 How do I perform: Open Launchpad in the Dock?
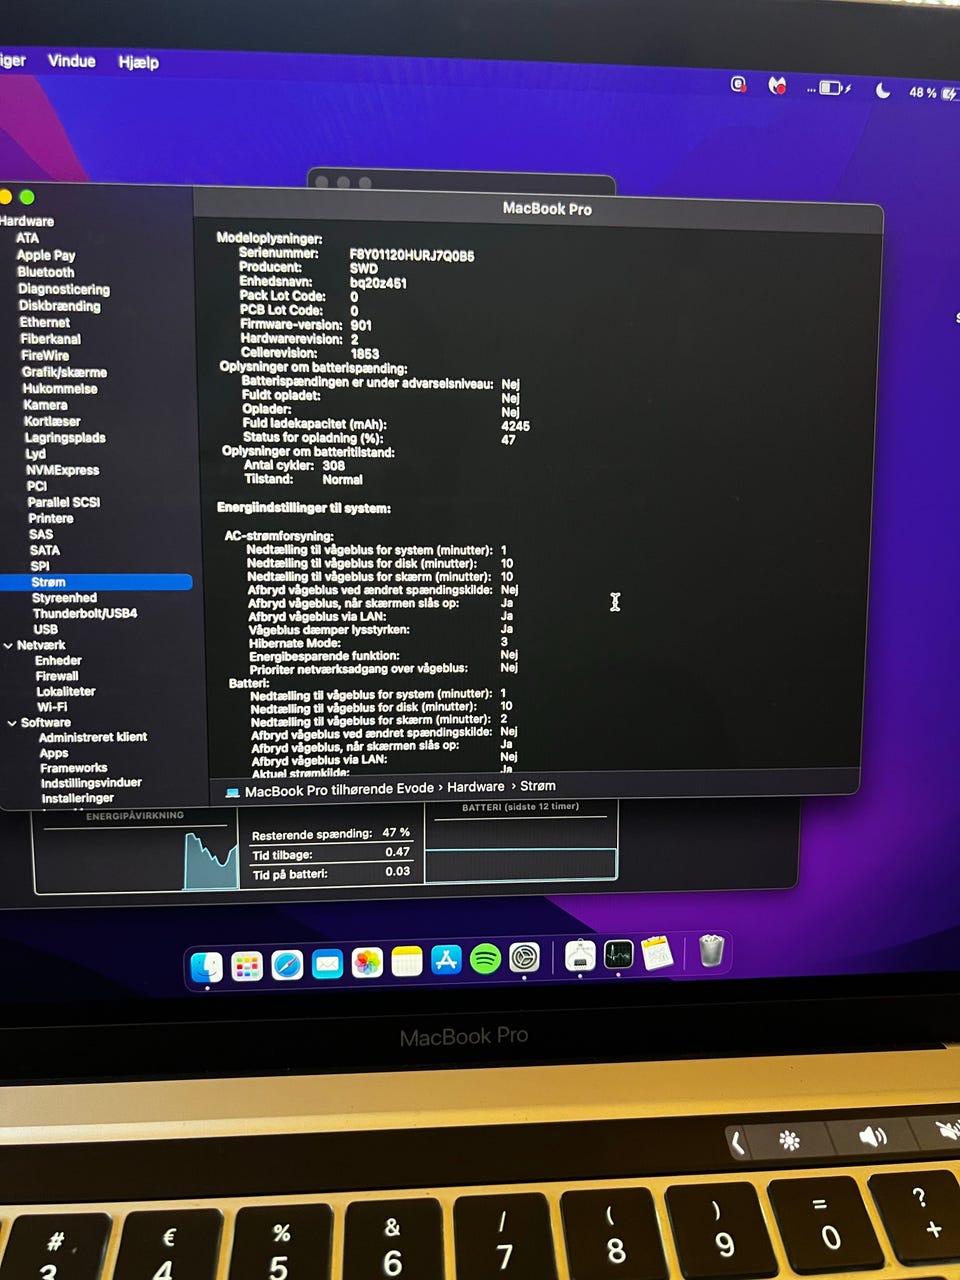[x=247, y=966]
